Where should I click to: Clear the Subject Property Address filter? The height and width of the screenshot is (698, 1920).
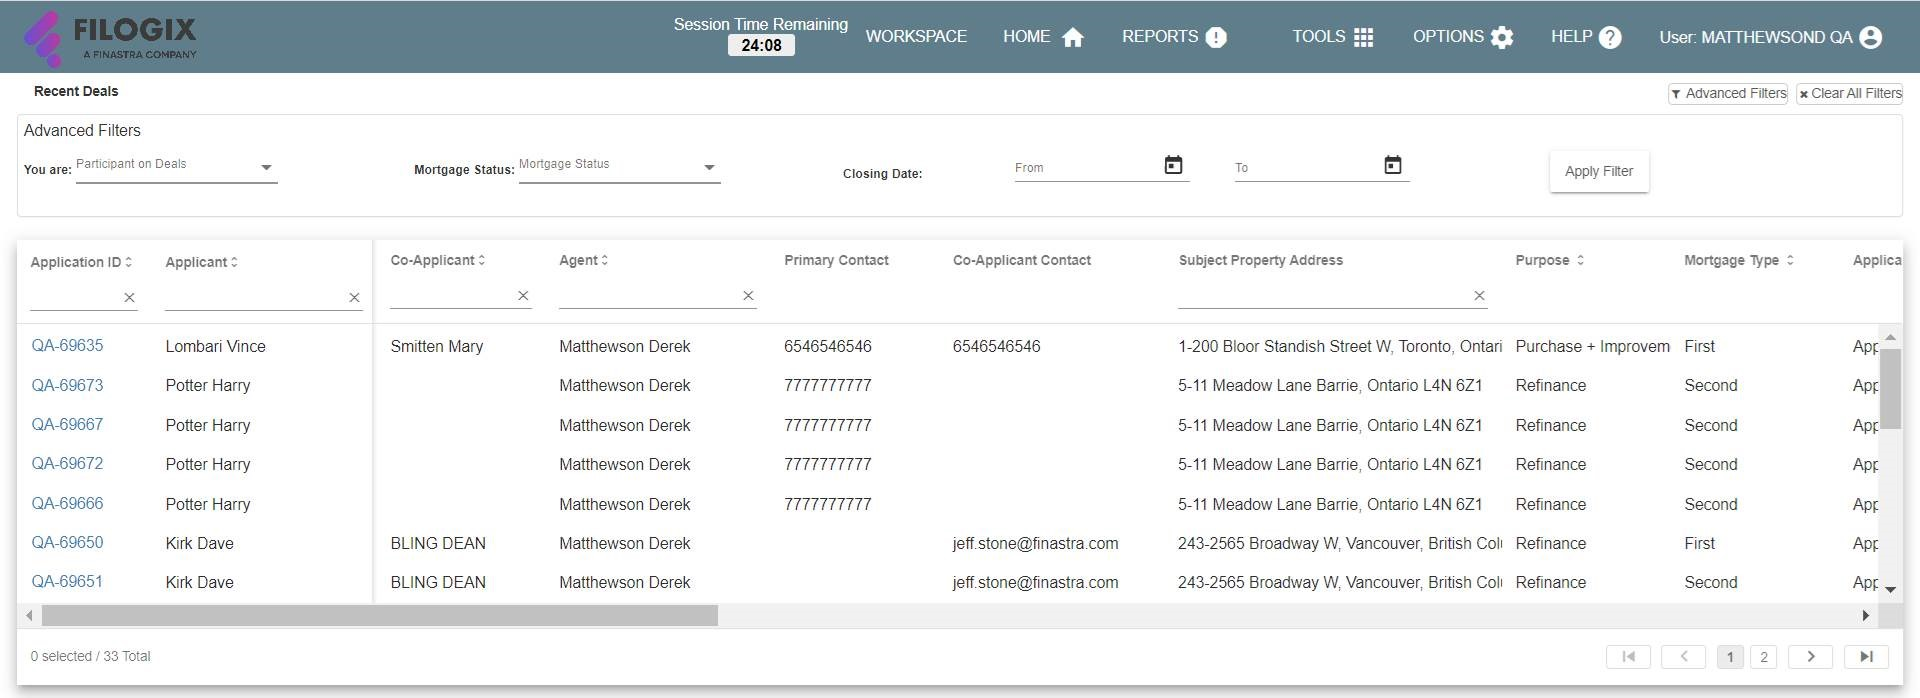(1479, 295)
